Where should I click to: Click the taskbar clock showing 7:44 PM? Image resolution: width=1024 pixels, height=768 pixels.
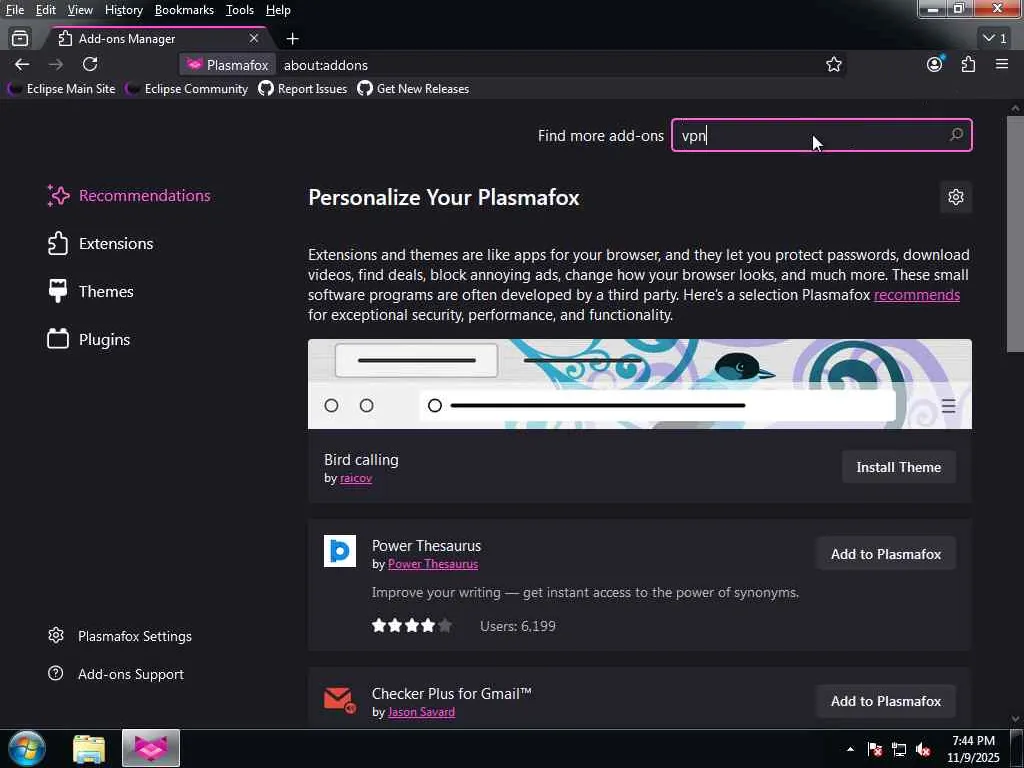click(x=973, y=749)
